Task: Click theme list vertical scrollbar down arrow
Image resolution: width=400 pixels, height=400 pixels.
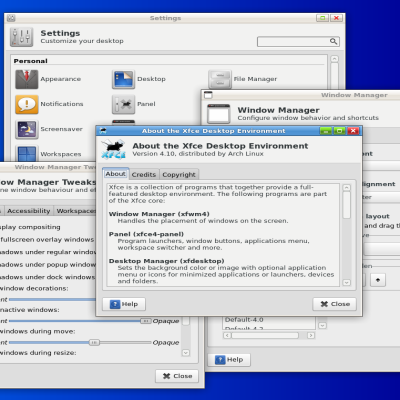Action: (322, 325)
